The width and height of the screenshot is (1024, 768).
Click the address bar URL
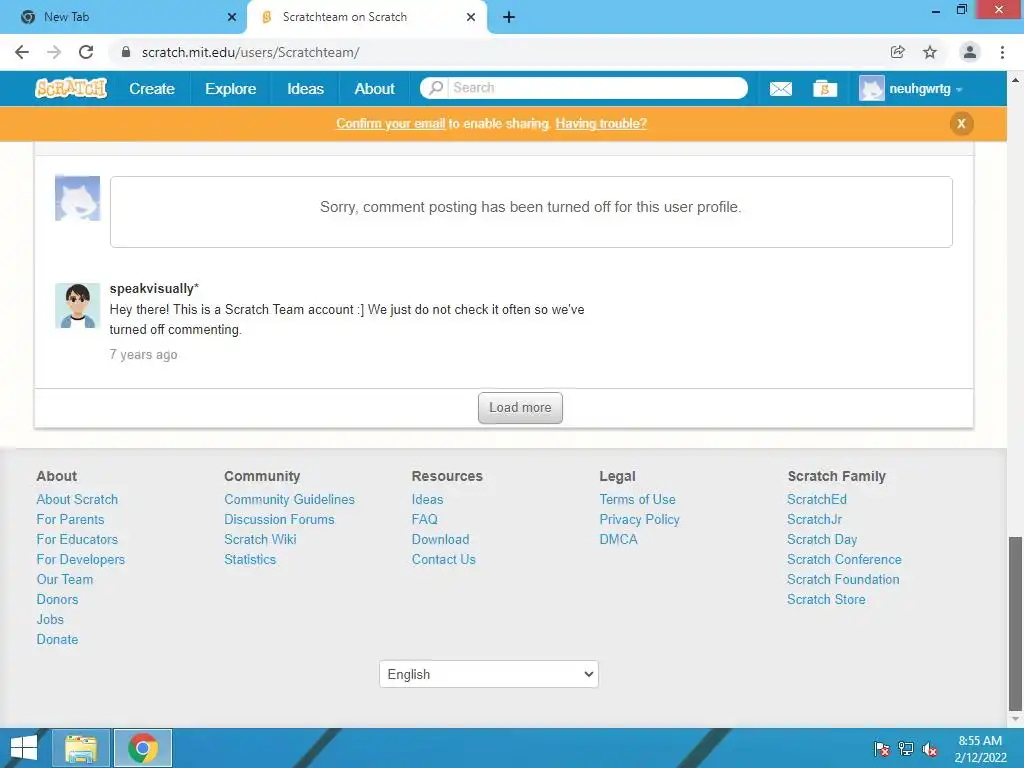coord(251,52)
